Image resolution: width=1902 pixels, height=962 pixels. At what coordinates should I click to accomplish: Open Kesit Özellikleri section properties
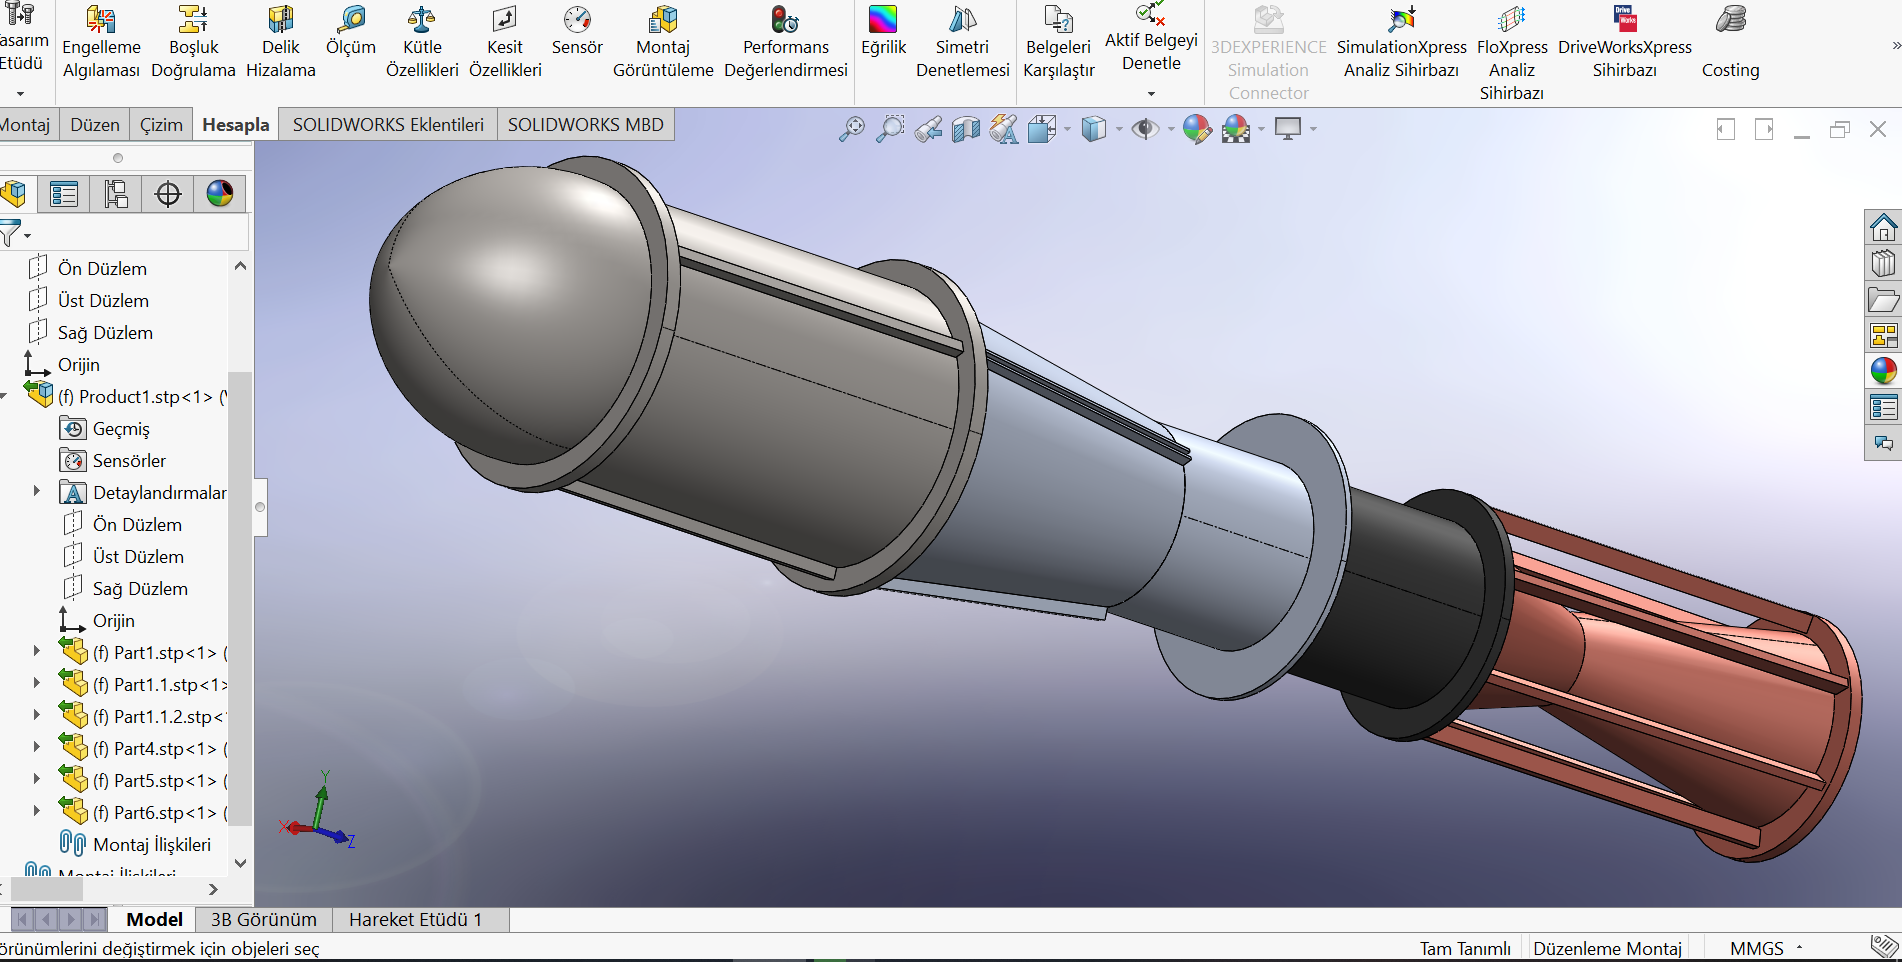point(505,43)
